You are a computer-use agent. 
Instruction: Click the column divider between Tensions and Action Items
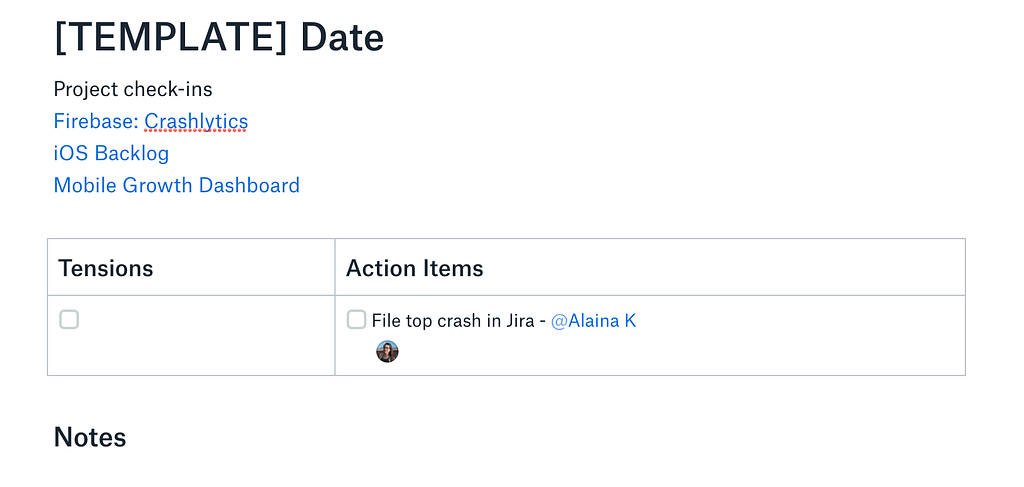pyautogui.click(x=335, y=306)
